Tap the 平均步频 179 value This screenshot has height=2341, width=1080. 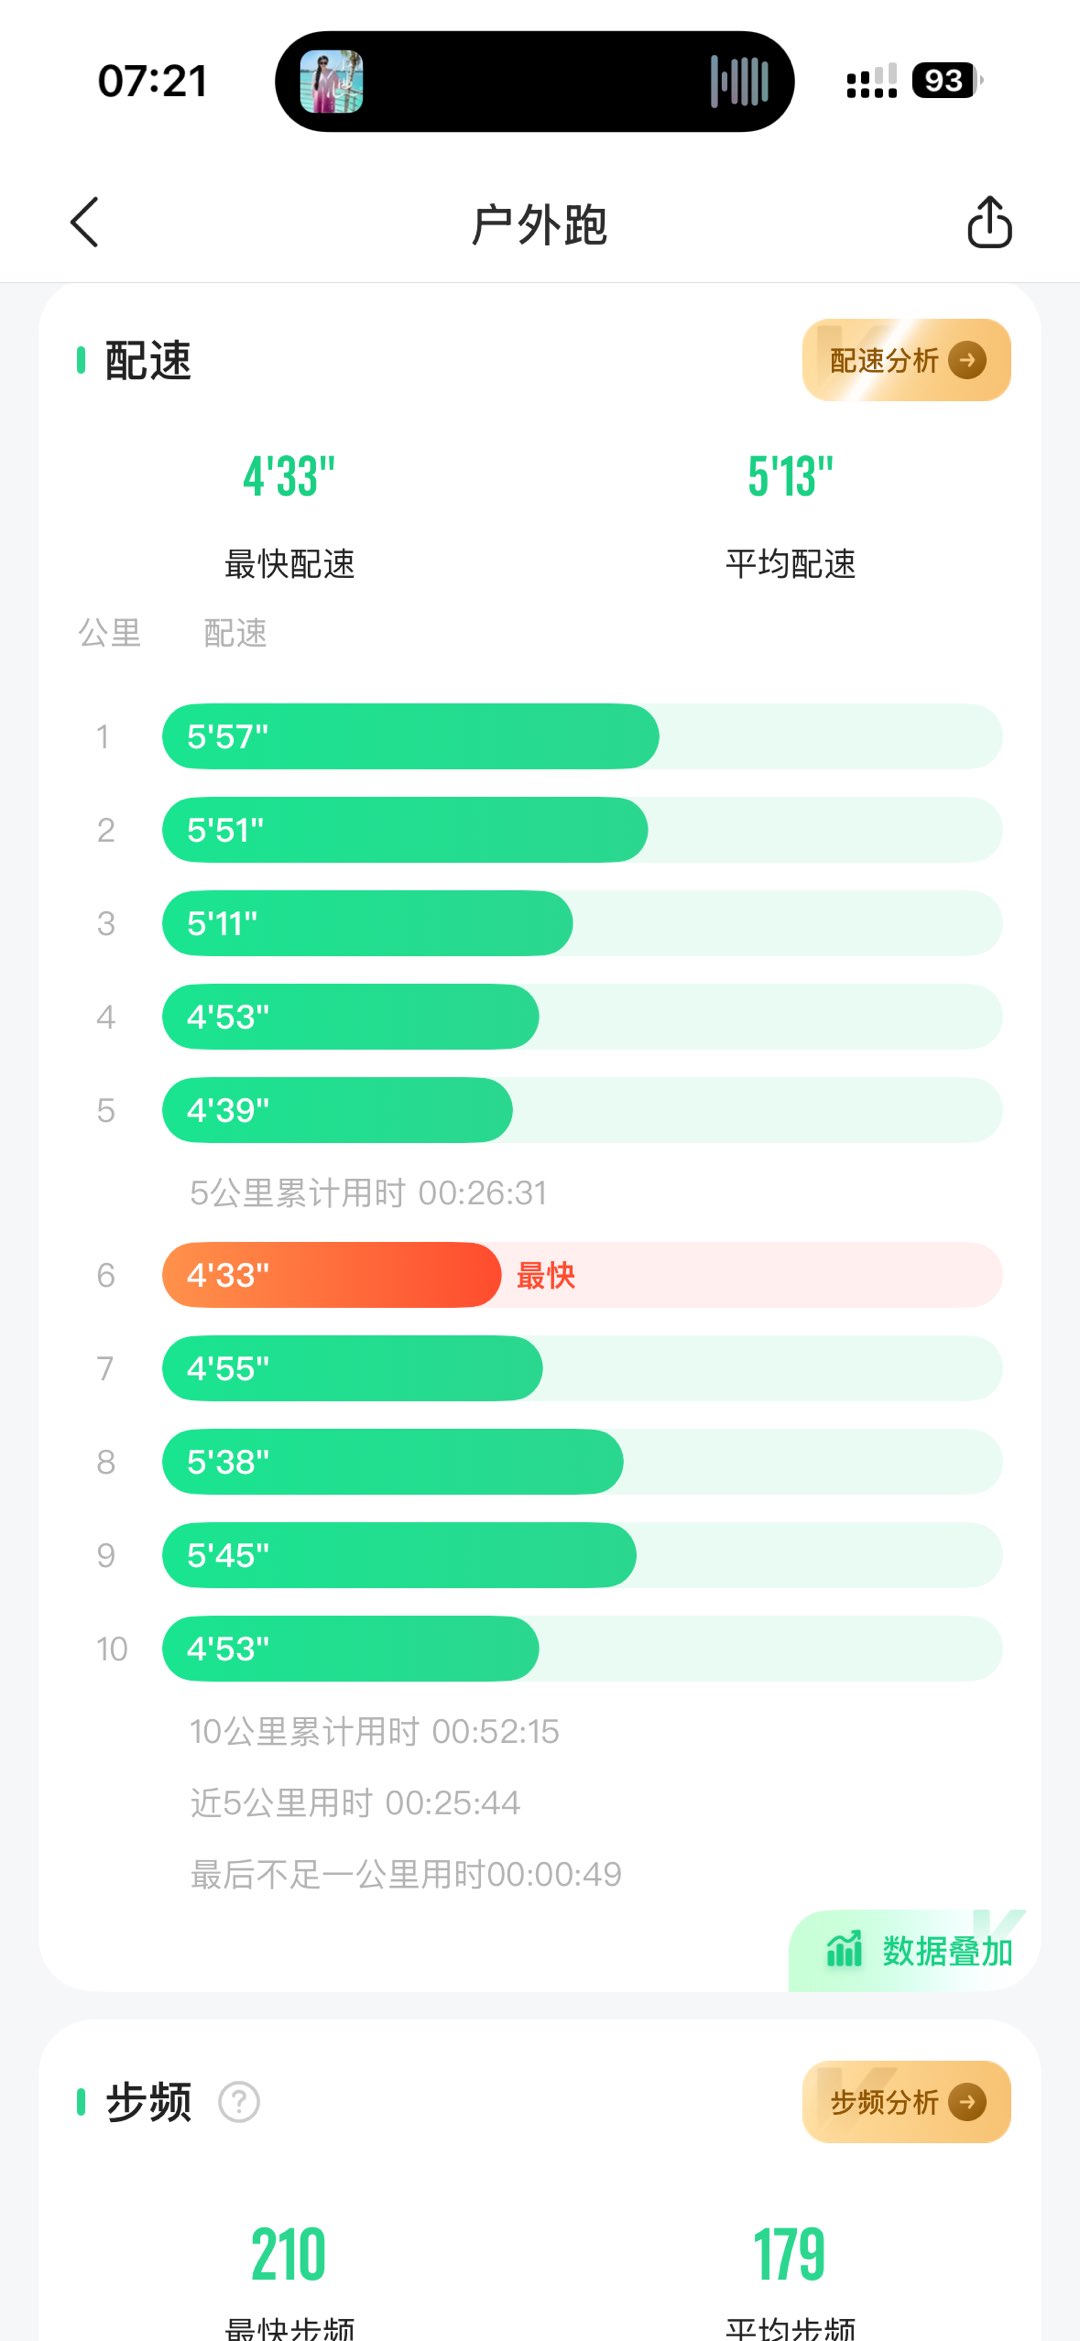coord(789,2255)
